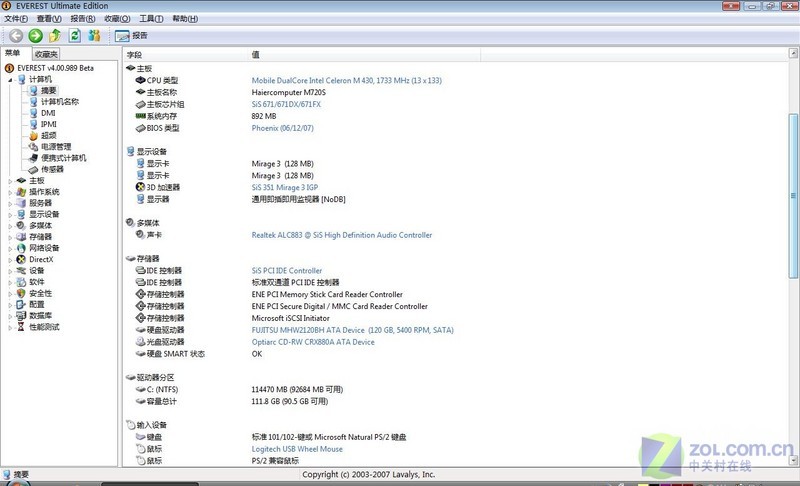Click the 设备 tree icon

click(21, 270)
